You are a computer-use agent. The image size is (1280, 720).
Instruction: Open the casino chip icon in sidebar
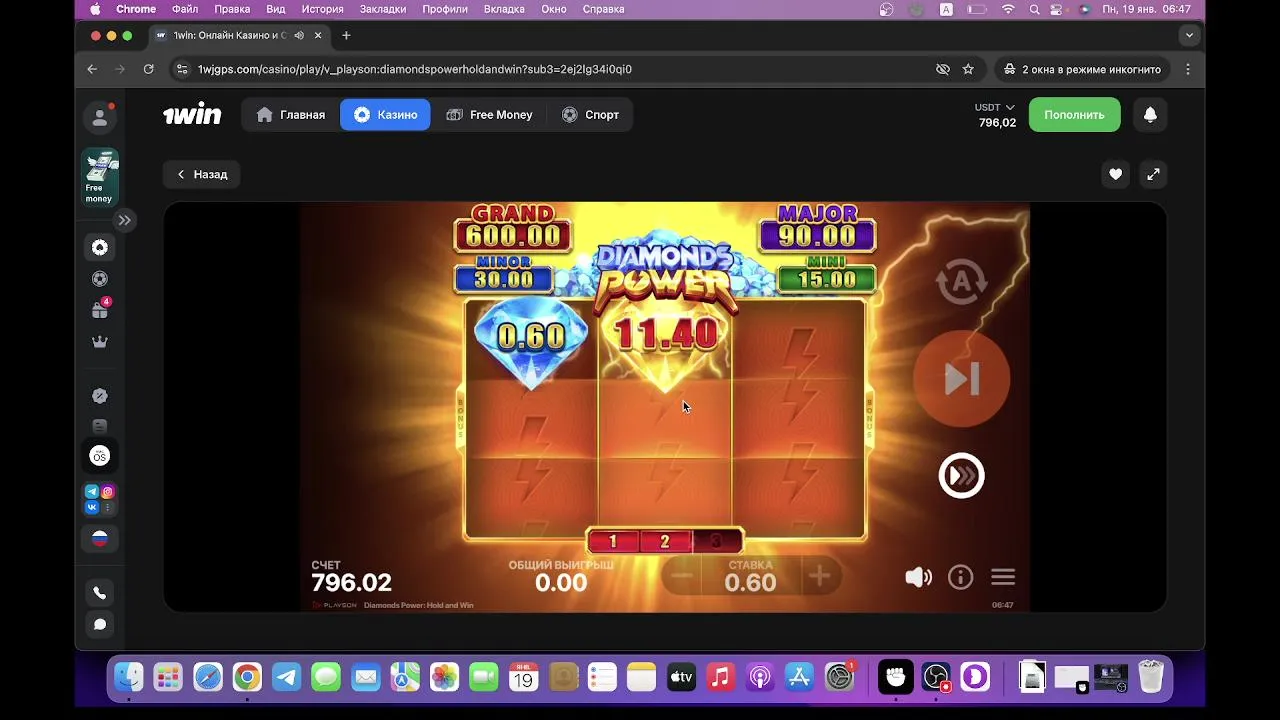[100, 247]
